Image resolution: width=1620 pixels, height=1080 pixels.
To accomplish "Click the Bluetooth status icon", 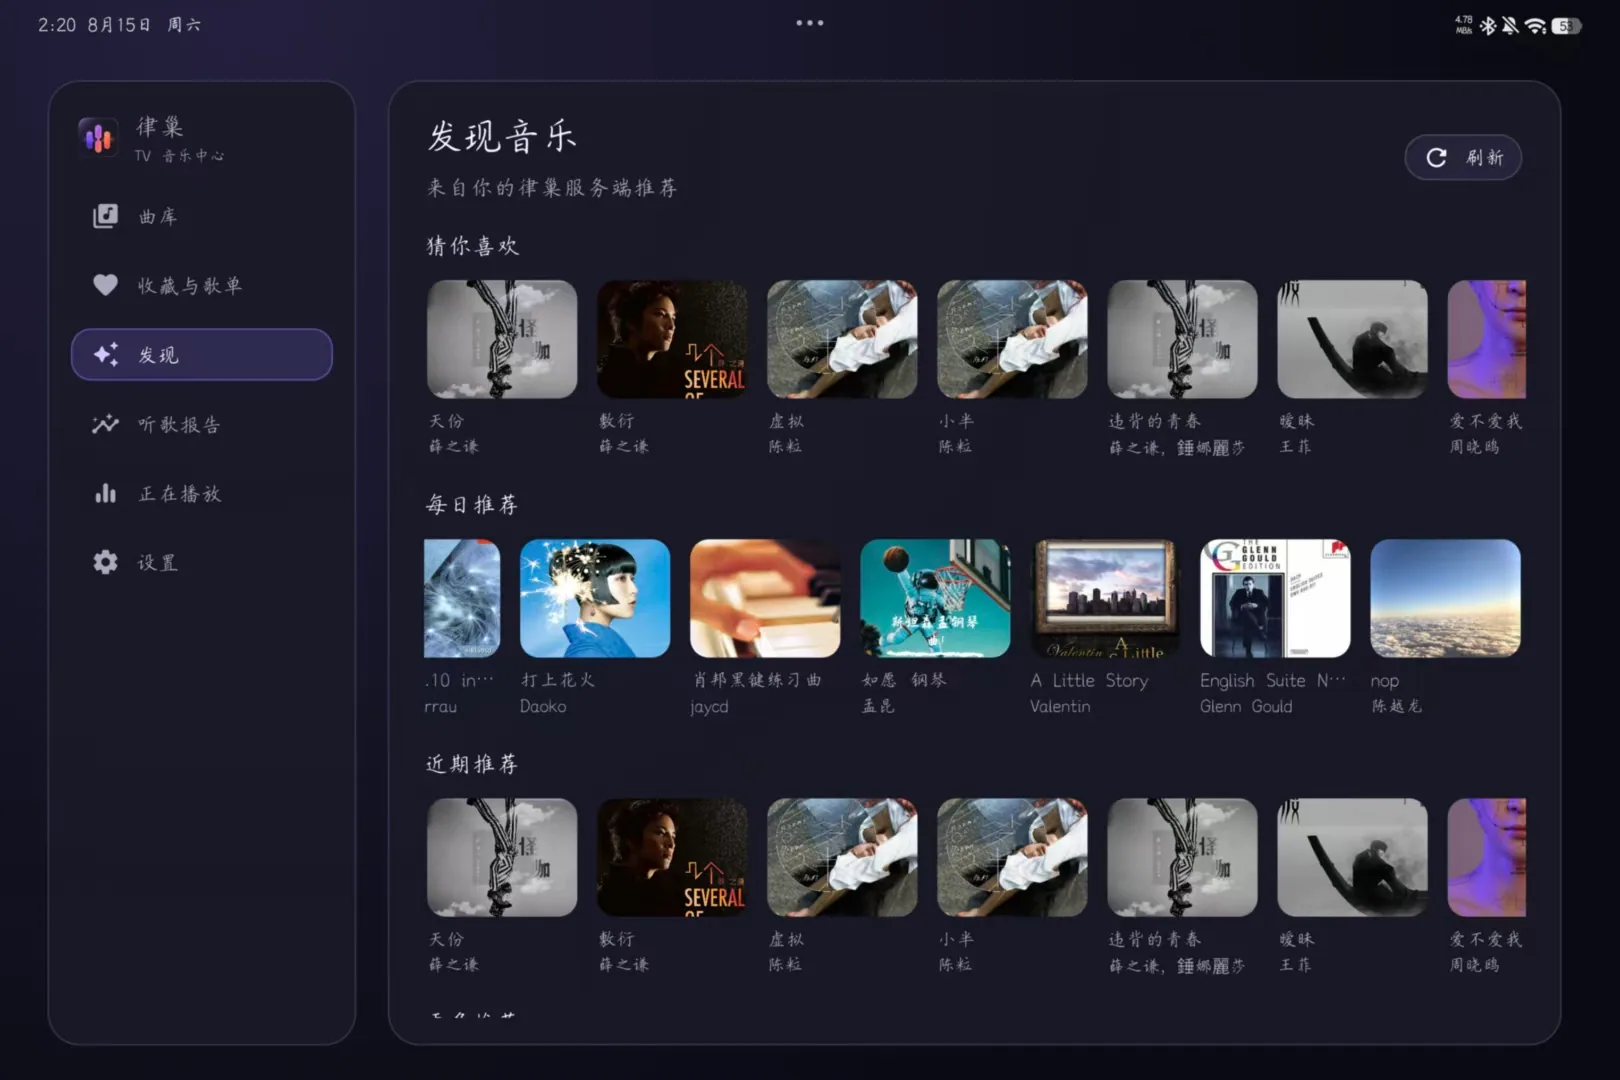I will point(1488,26).
